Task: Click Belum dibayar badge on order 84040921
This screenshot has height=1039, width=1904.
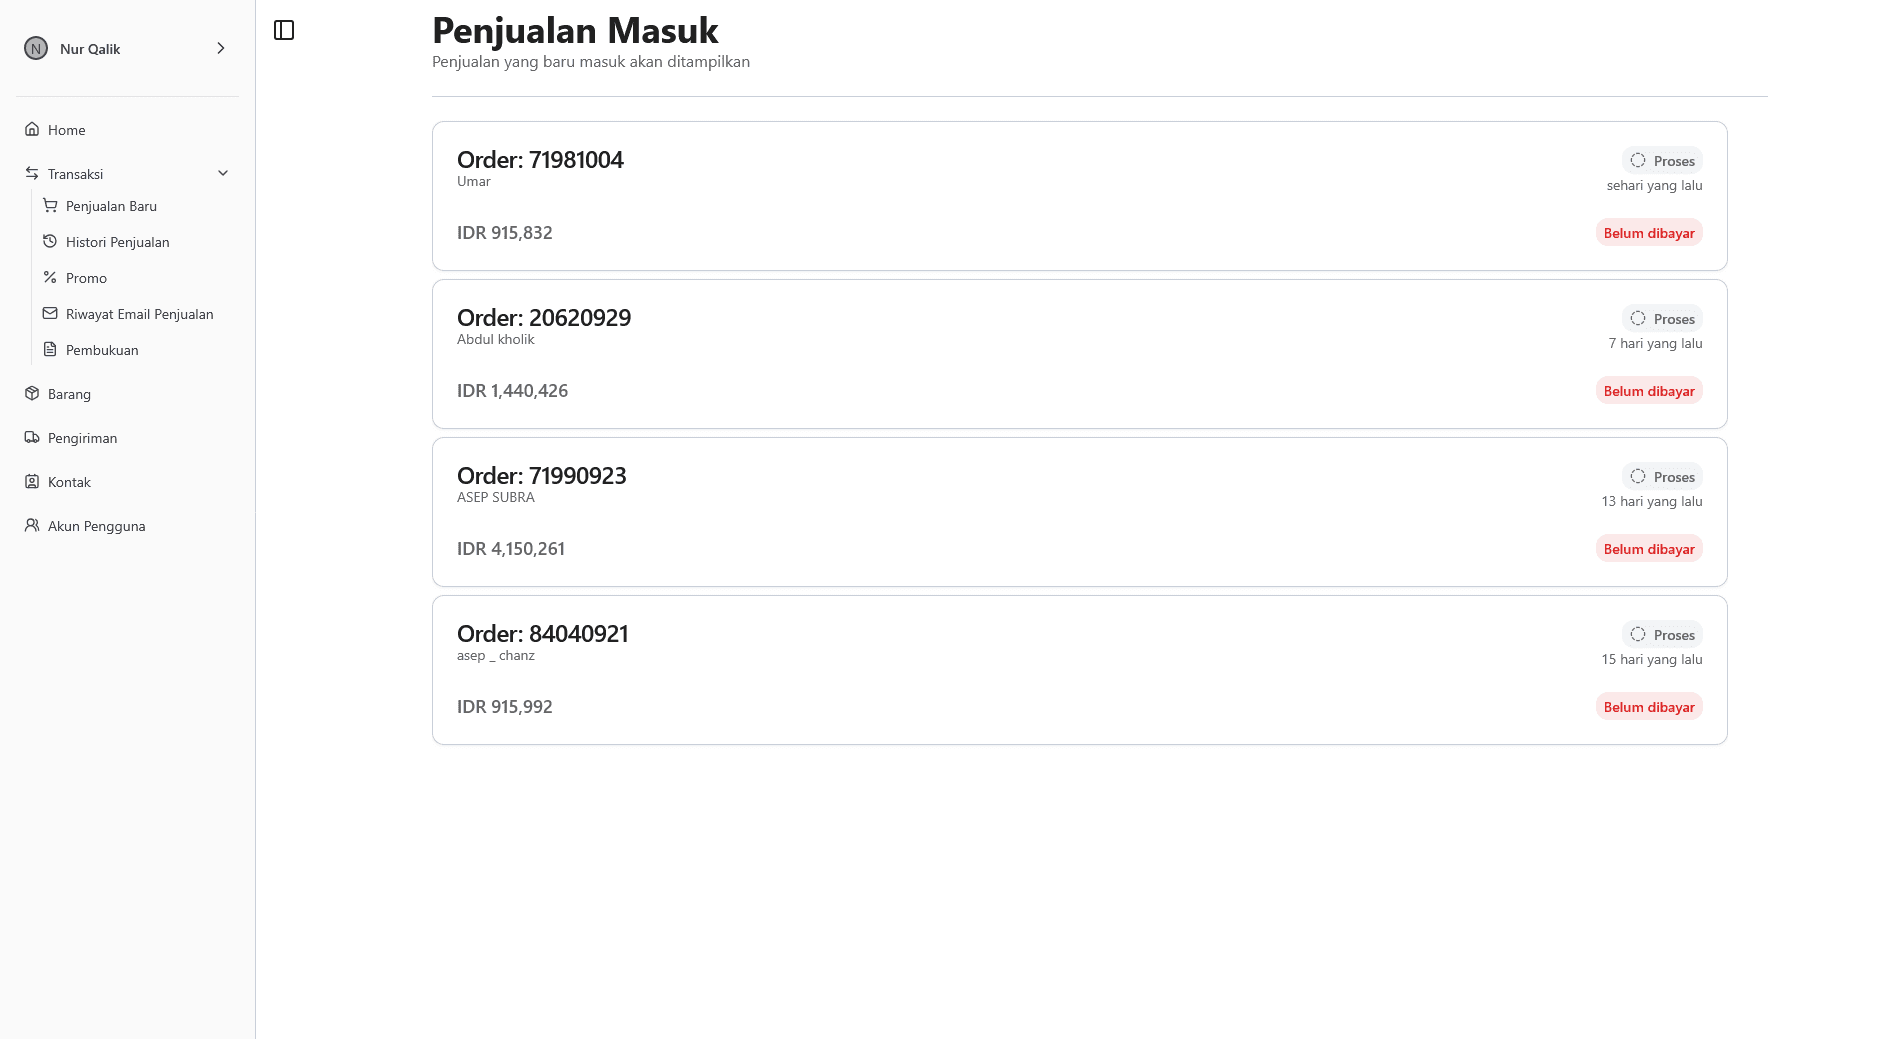Action: click(x=1649, y=707)
